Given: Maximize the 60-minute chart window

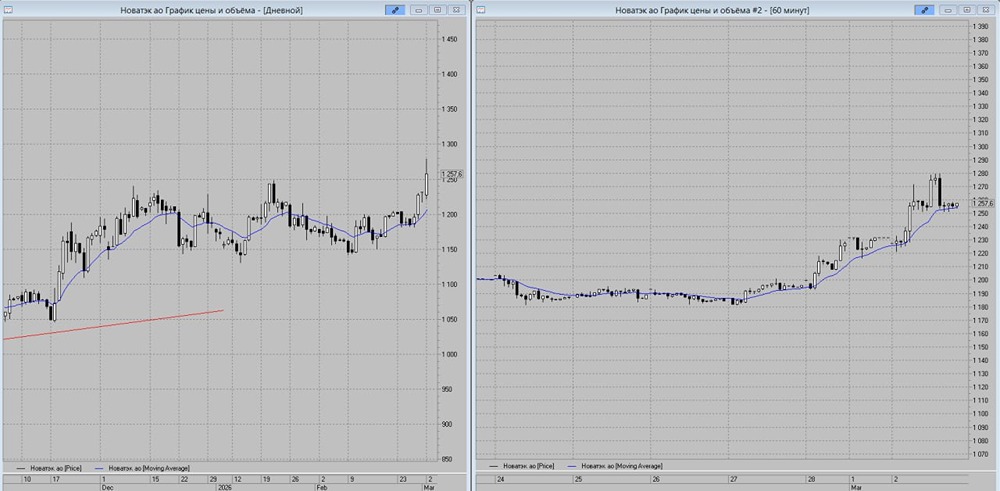Looking at the screenshot, I should [967, 10].
